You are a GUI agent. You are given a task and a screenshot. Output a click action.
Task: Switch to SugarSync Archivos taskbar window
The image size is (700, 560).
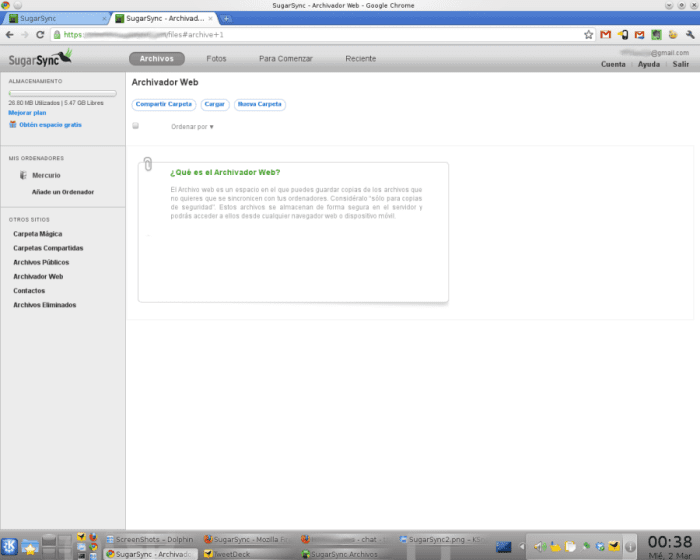click(x=345, y=554)
